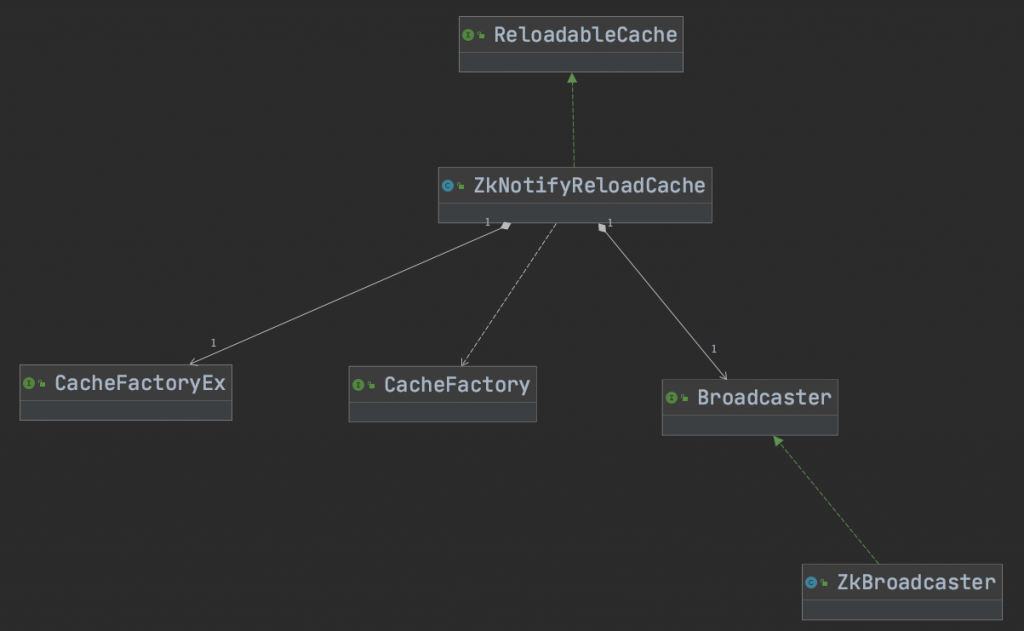Click the interface icon on CacheFactory node
This screenshot has height=631, width=1024.
358,384
